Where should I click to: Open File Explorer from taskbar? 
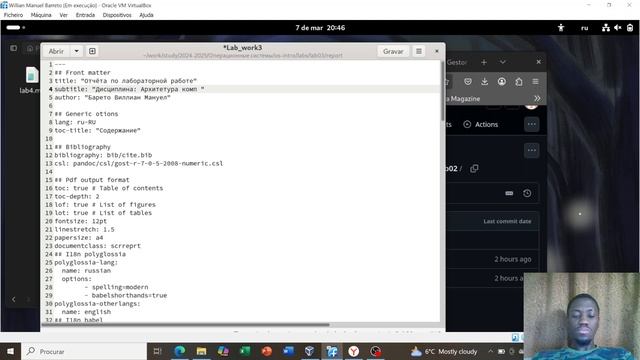point(201,351)
